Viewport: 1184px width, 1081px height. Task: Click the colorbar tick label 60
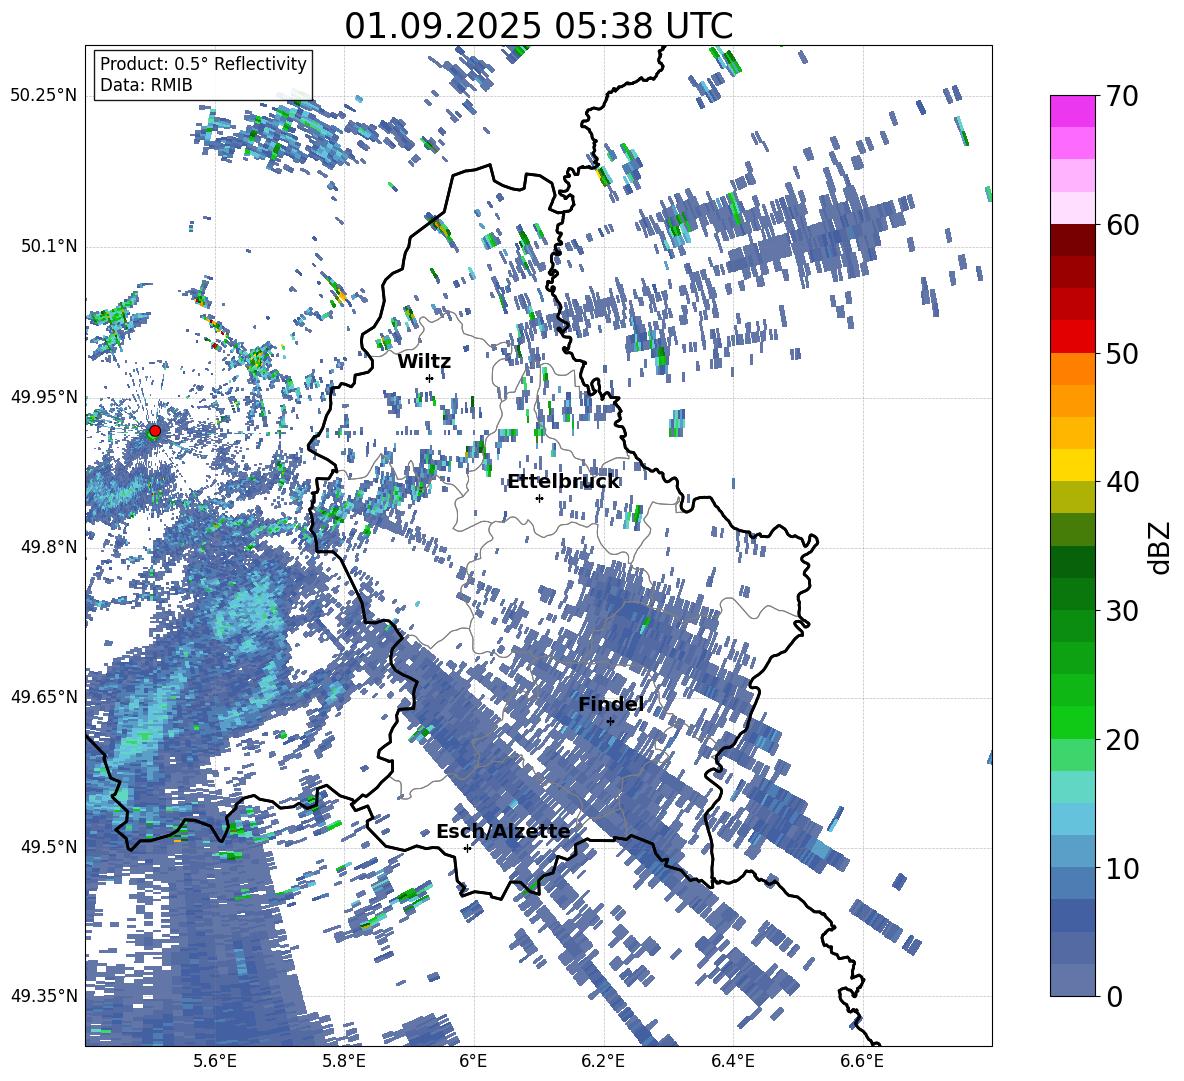pyautogui.click(x=1122, y=225)
